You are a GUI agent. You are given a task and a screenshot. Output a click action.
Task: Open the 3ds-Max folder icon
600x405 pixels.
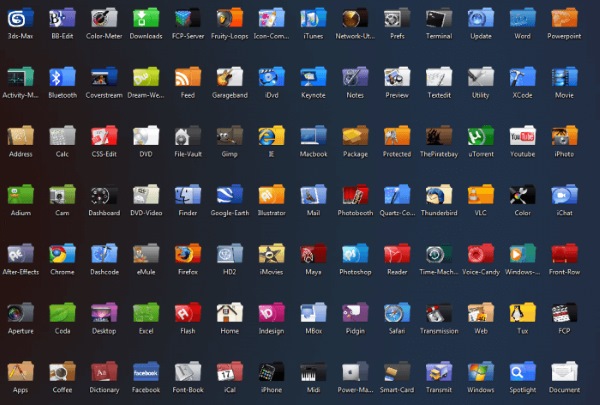click(20, 18)
